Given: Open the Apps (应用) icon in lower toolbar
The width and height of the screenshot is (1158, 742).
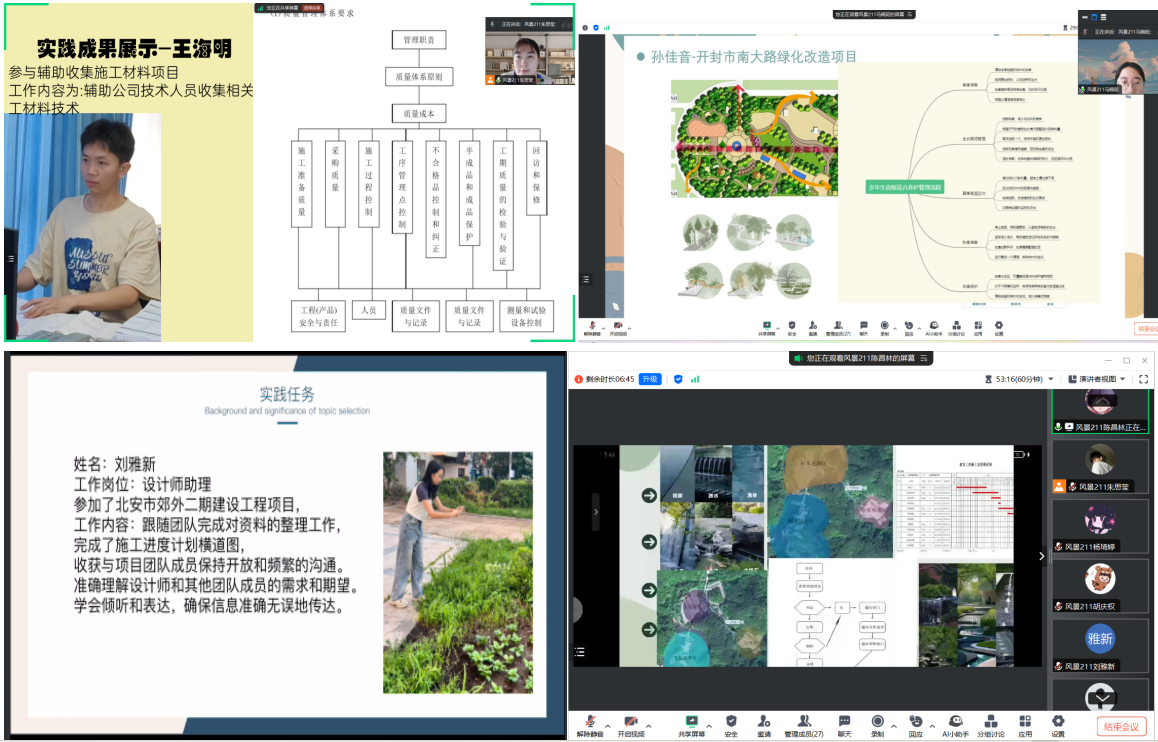Looking at the screenshot, I should click(x=1025, y=724).
